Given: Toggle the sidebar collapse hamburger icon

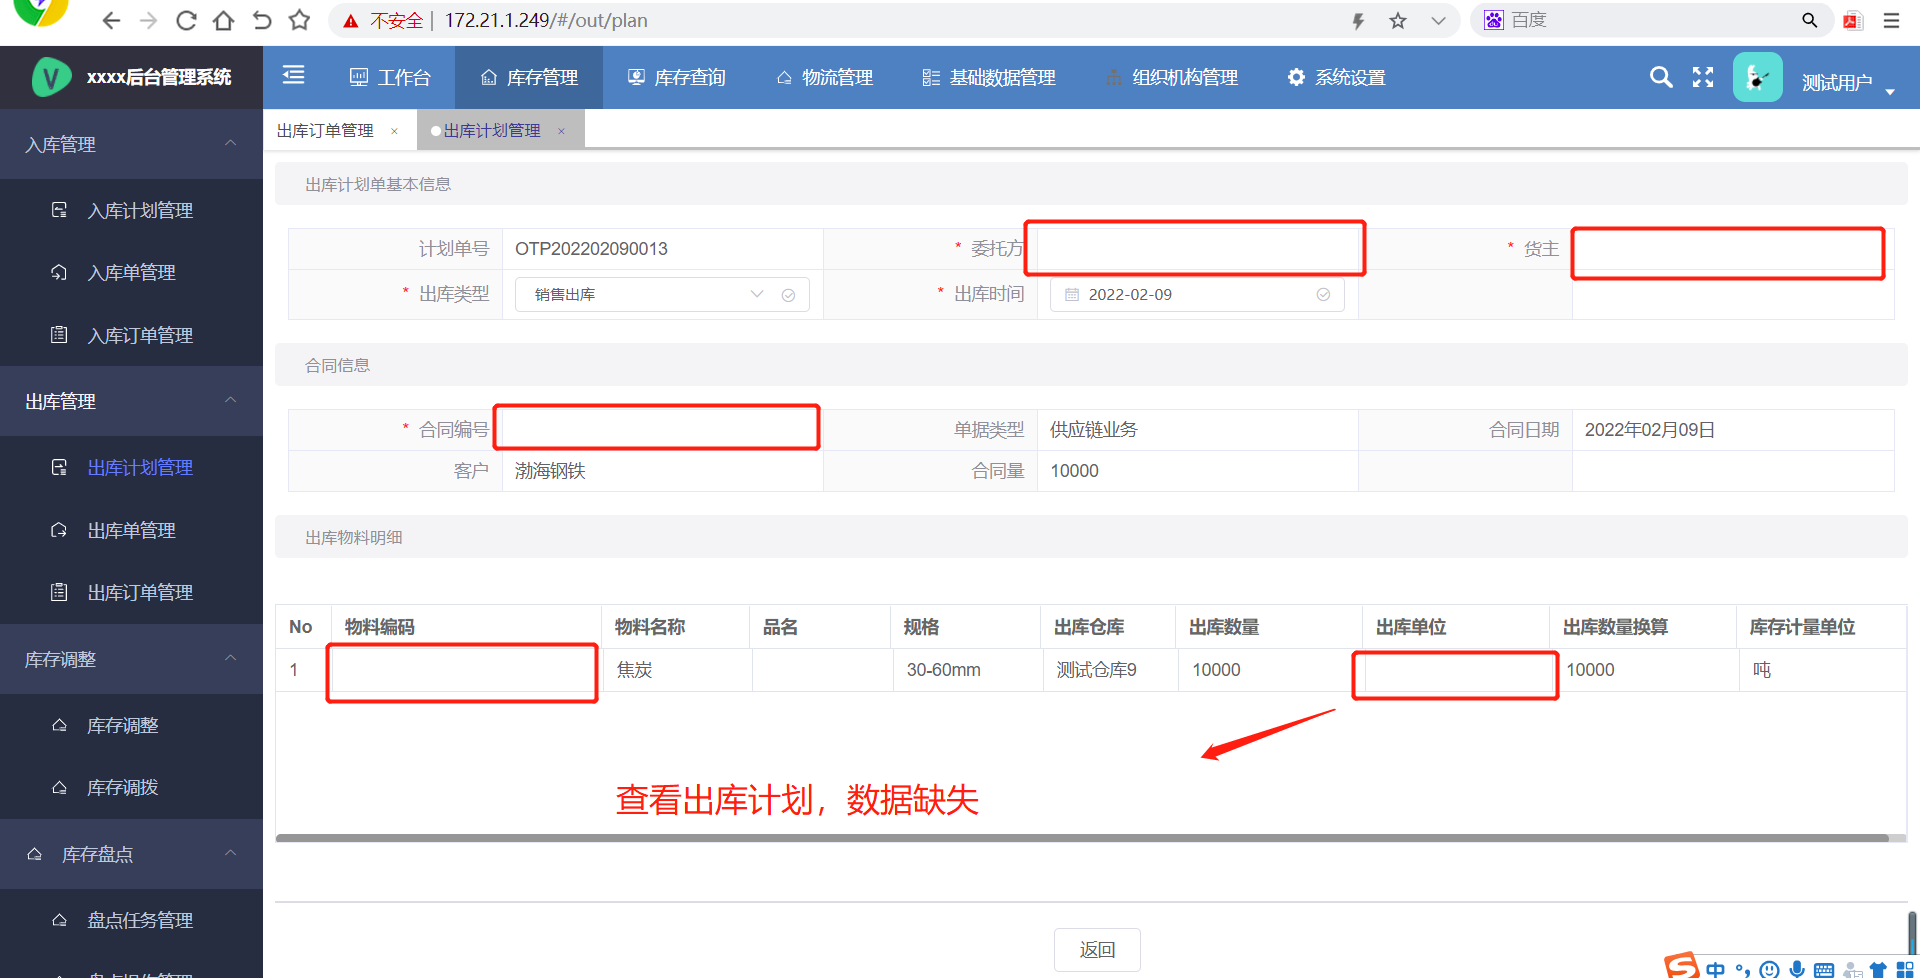Looking at the screenshot, I should coord(293,75).
